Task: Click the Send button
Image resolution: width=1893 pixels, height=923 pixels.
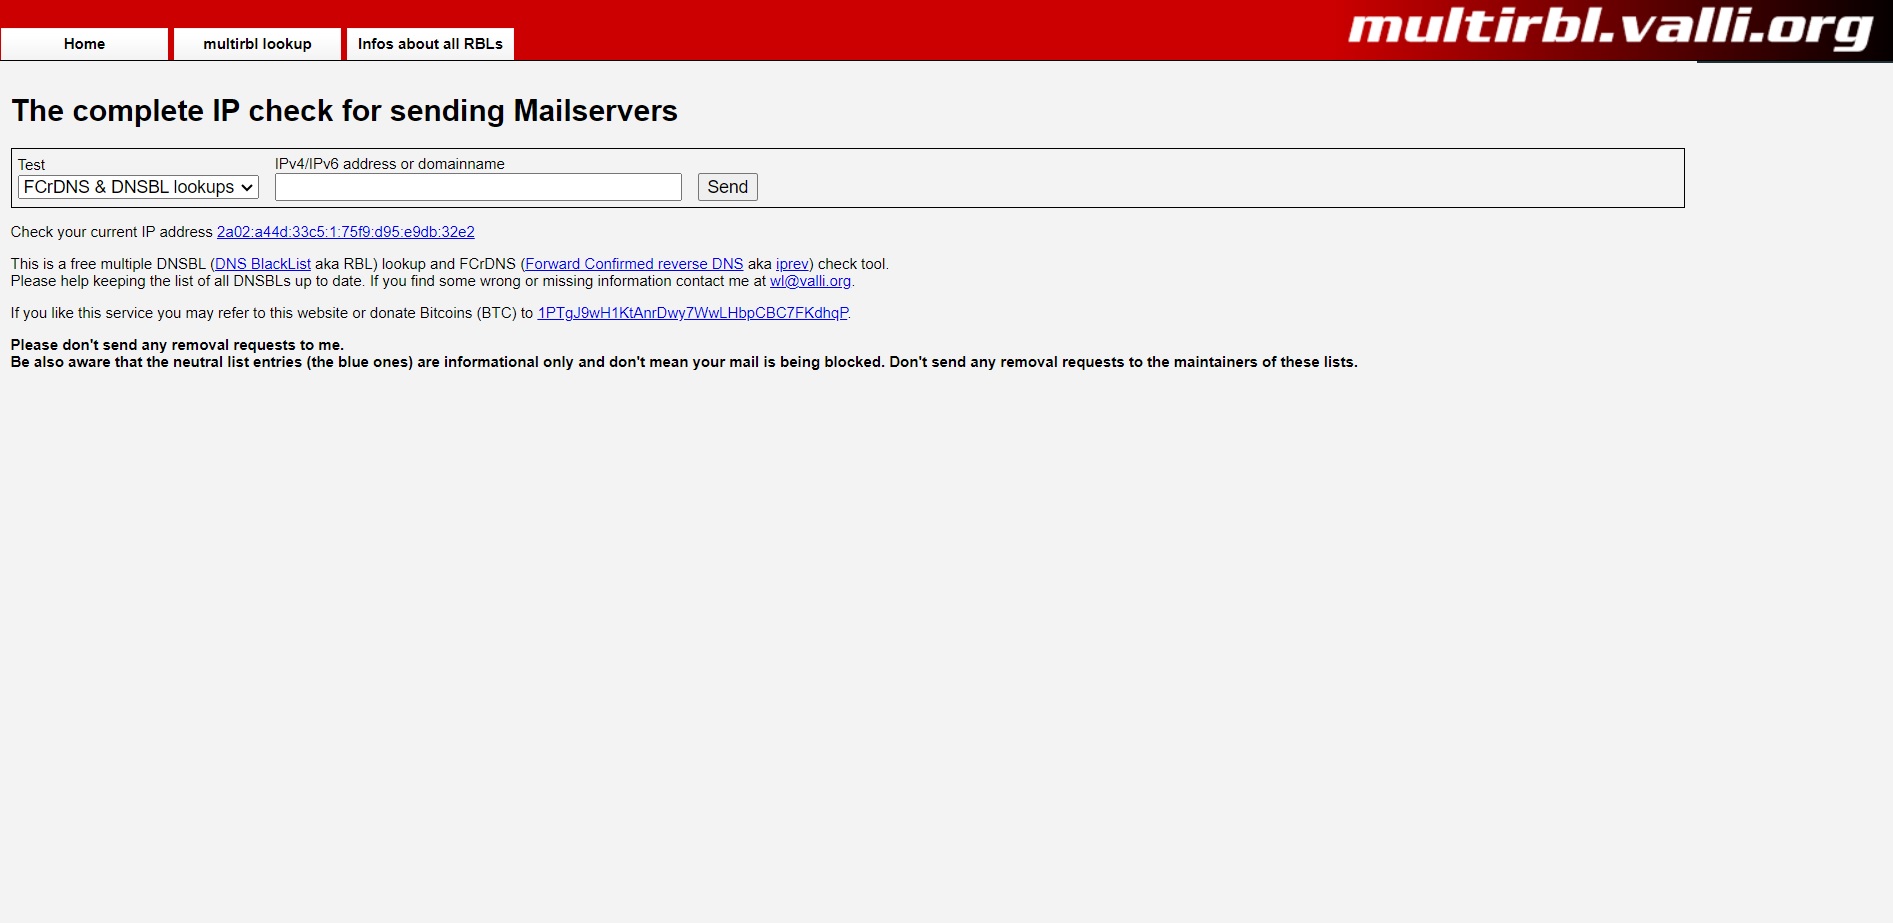Action: (x=727, y=187)
